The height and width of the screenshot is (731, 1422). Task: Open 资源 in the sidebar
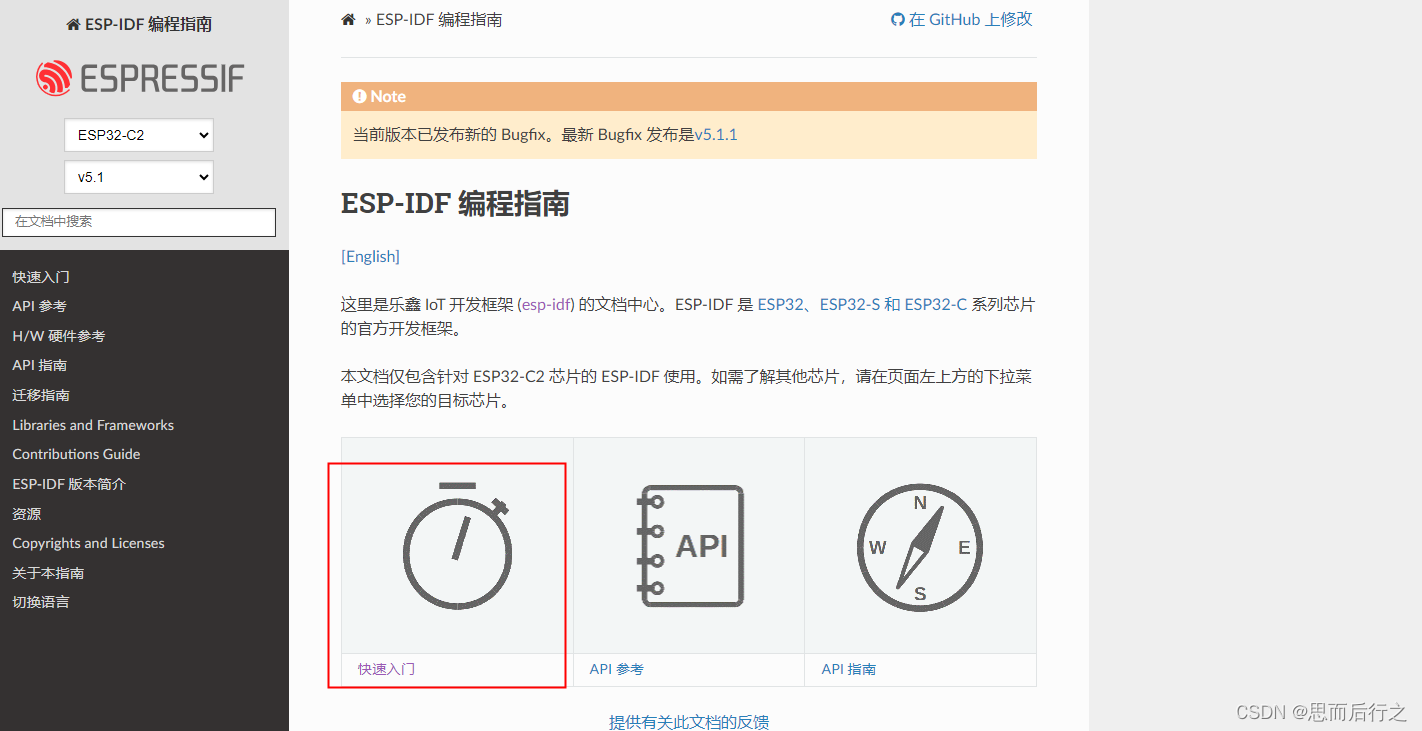(27, 514)
